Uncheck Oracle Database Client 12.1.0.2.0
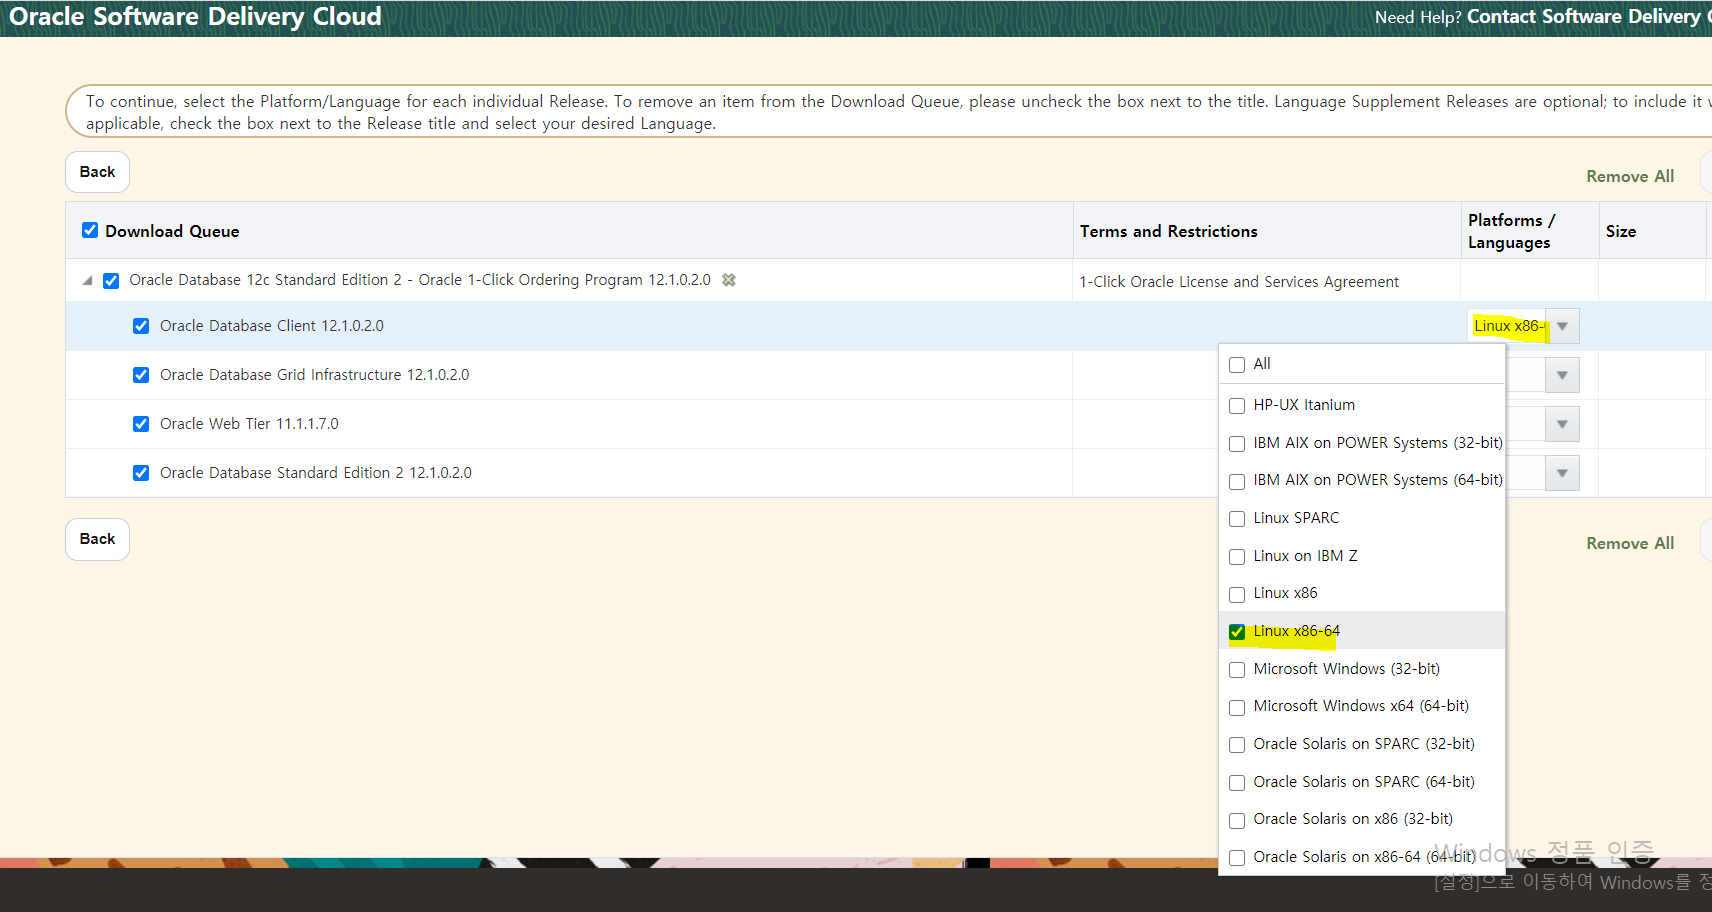Viewport: 1712px width, 912px height. tap(141, 326)
